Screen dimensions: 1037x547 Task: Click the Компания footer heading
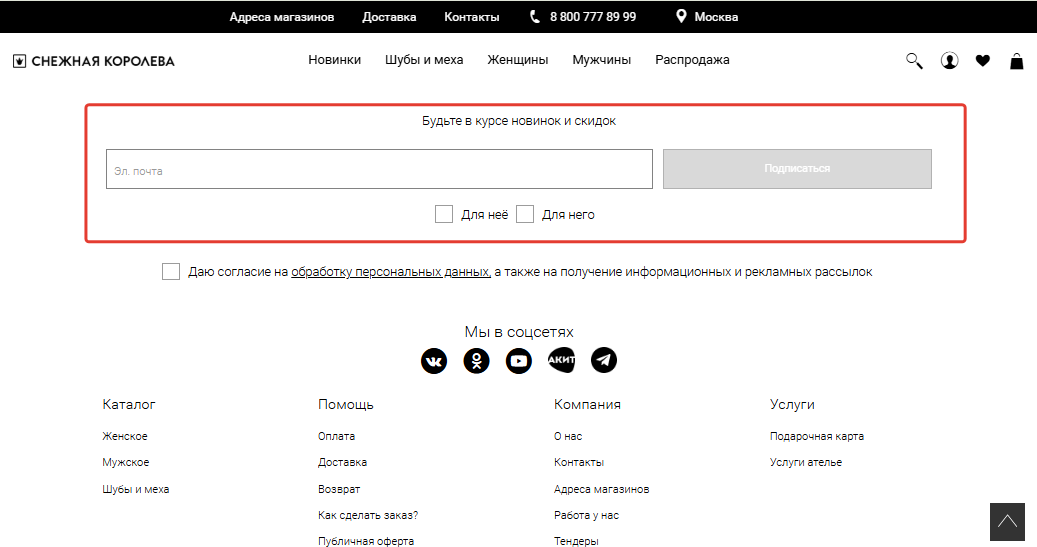[587, 404]
